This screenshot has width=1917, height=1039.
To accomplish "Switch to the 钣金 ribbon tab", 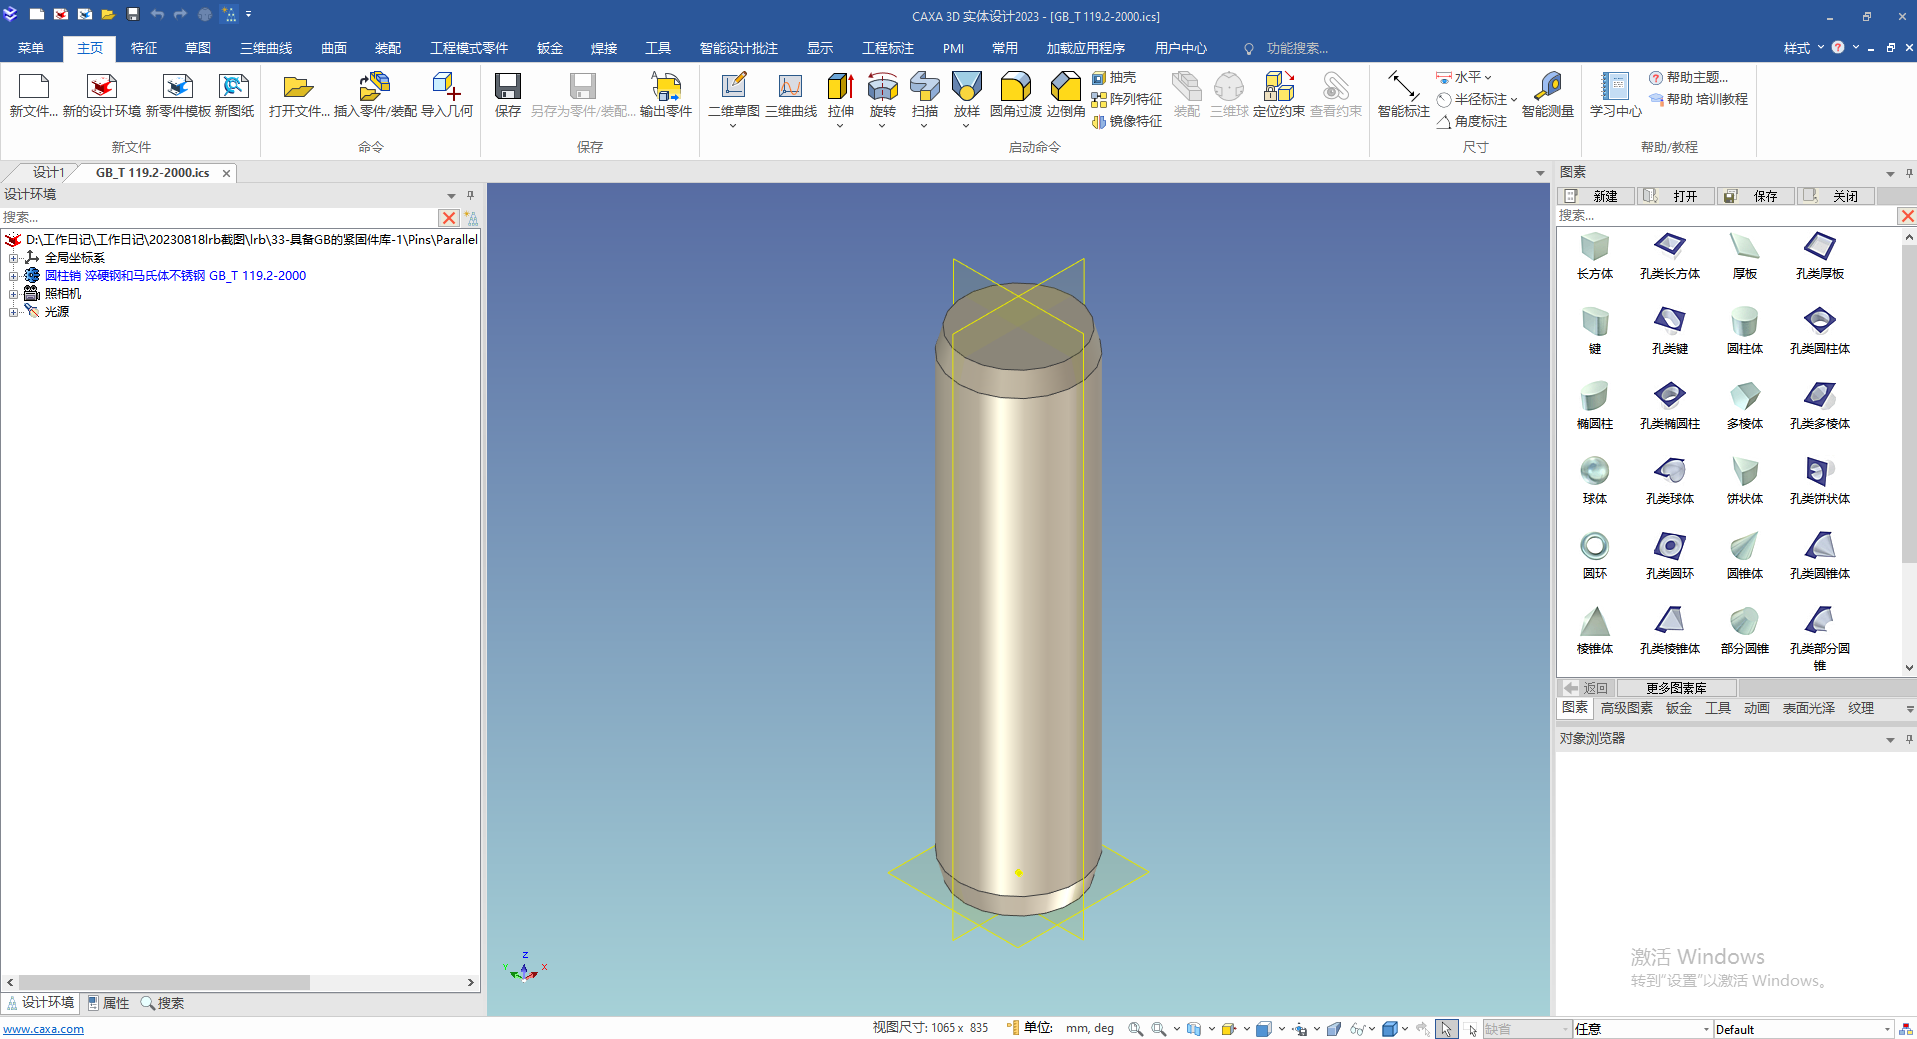I will [x=550, y=48].
